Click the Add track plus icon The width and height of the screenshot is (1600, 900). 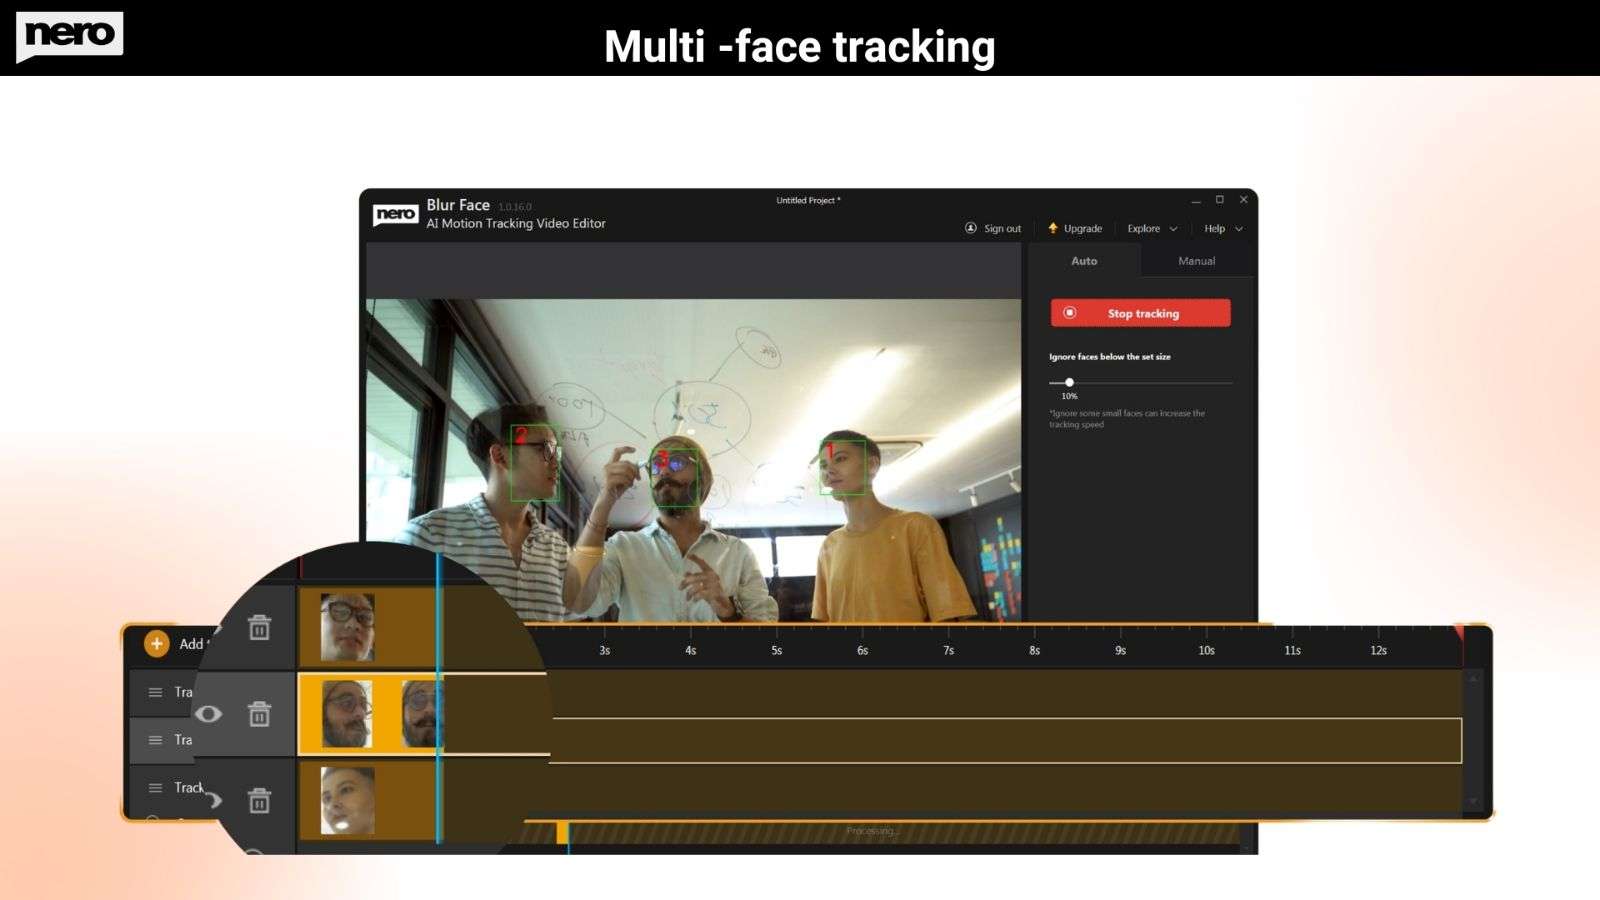tap(155, 643)
